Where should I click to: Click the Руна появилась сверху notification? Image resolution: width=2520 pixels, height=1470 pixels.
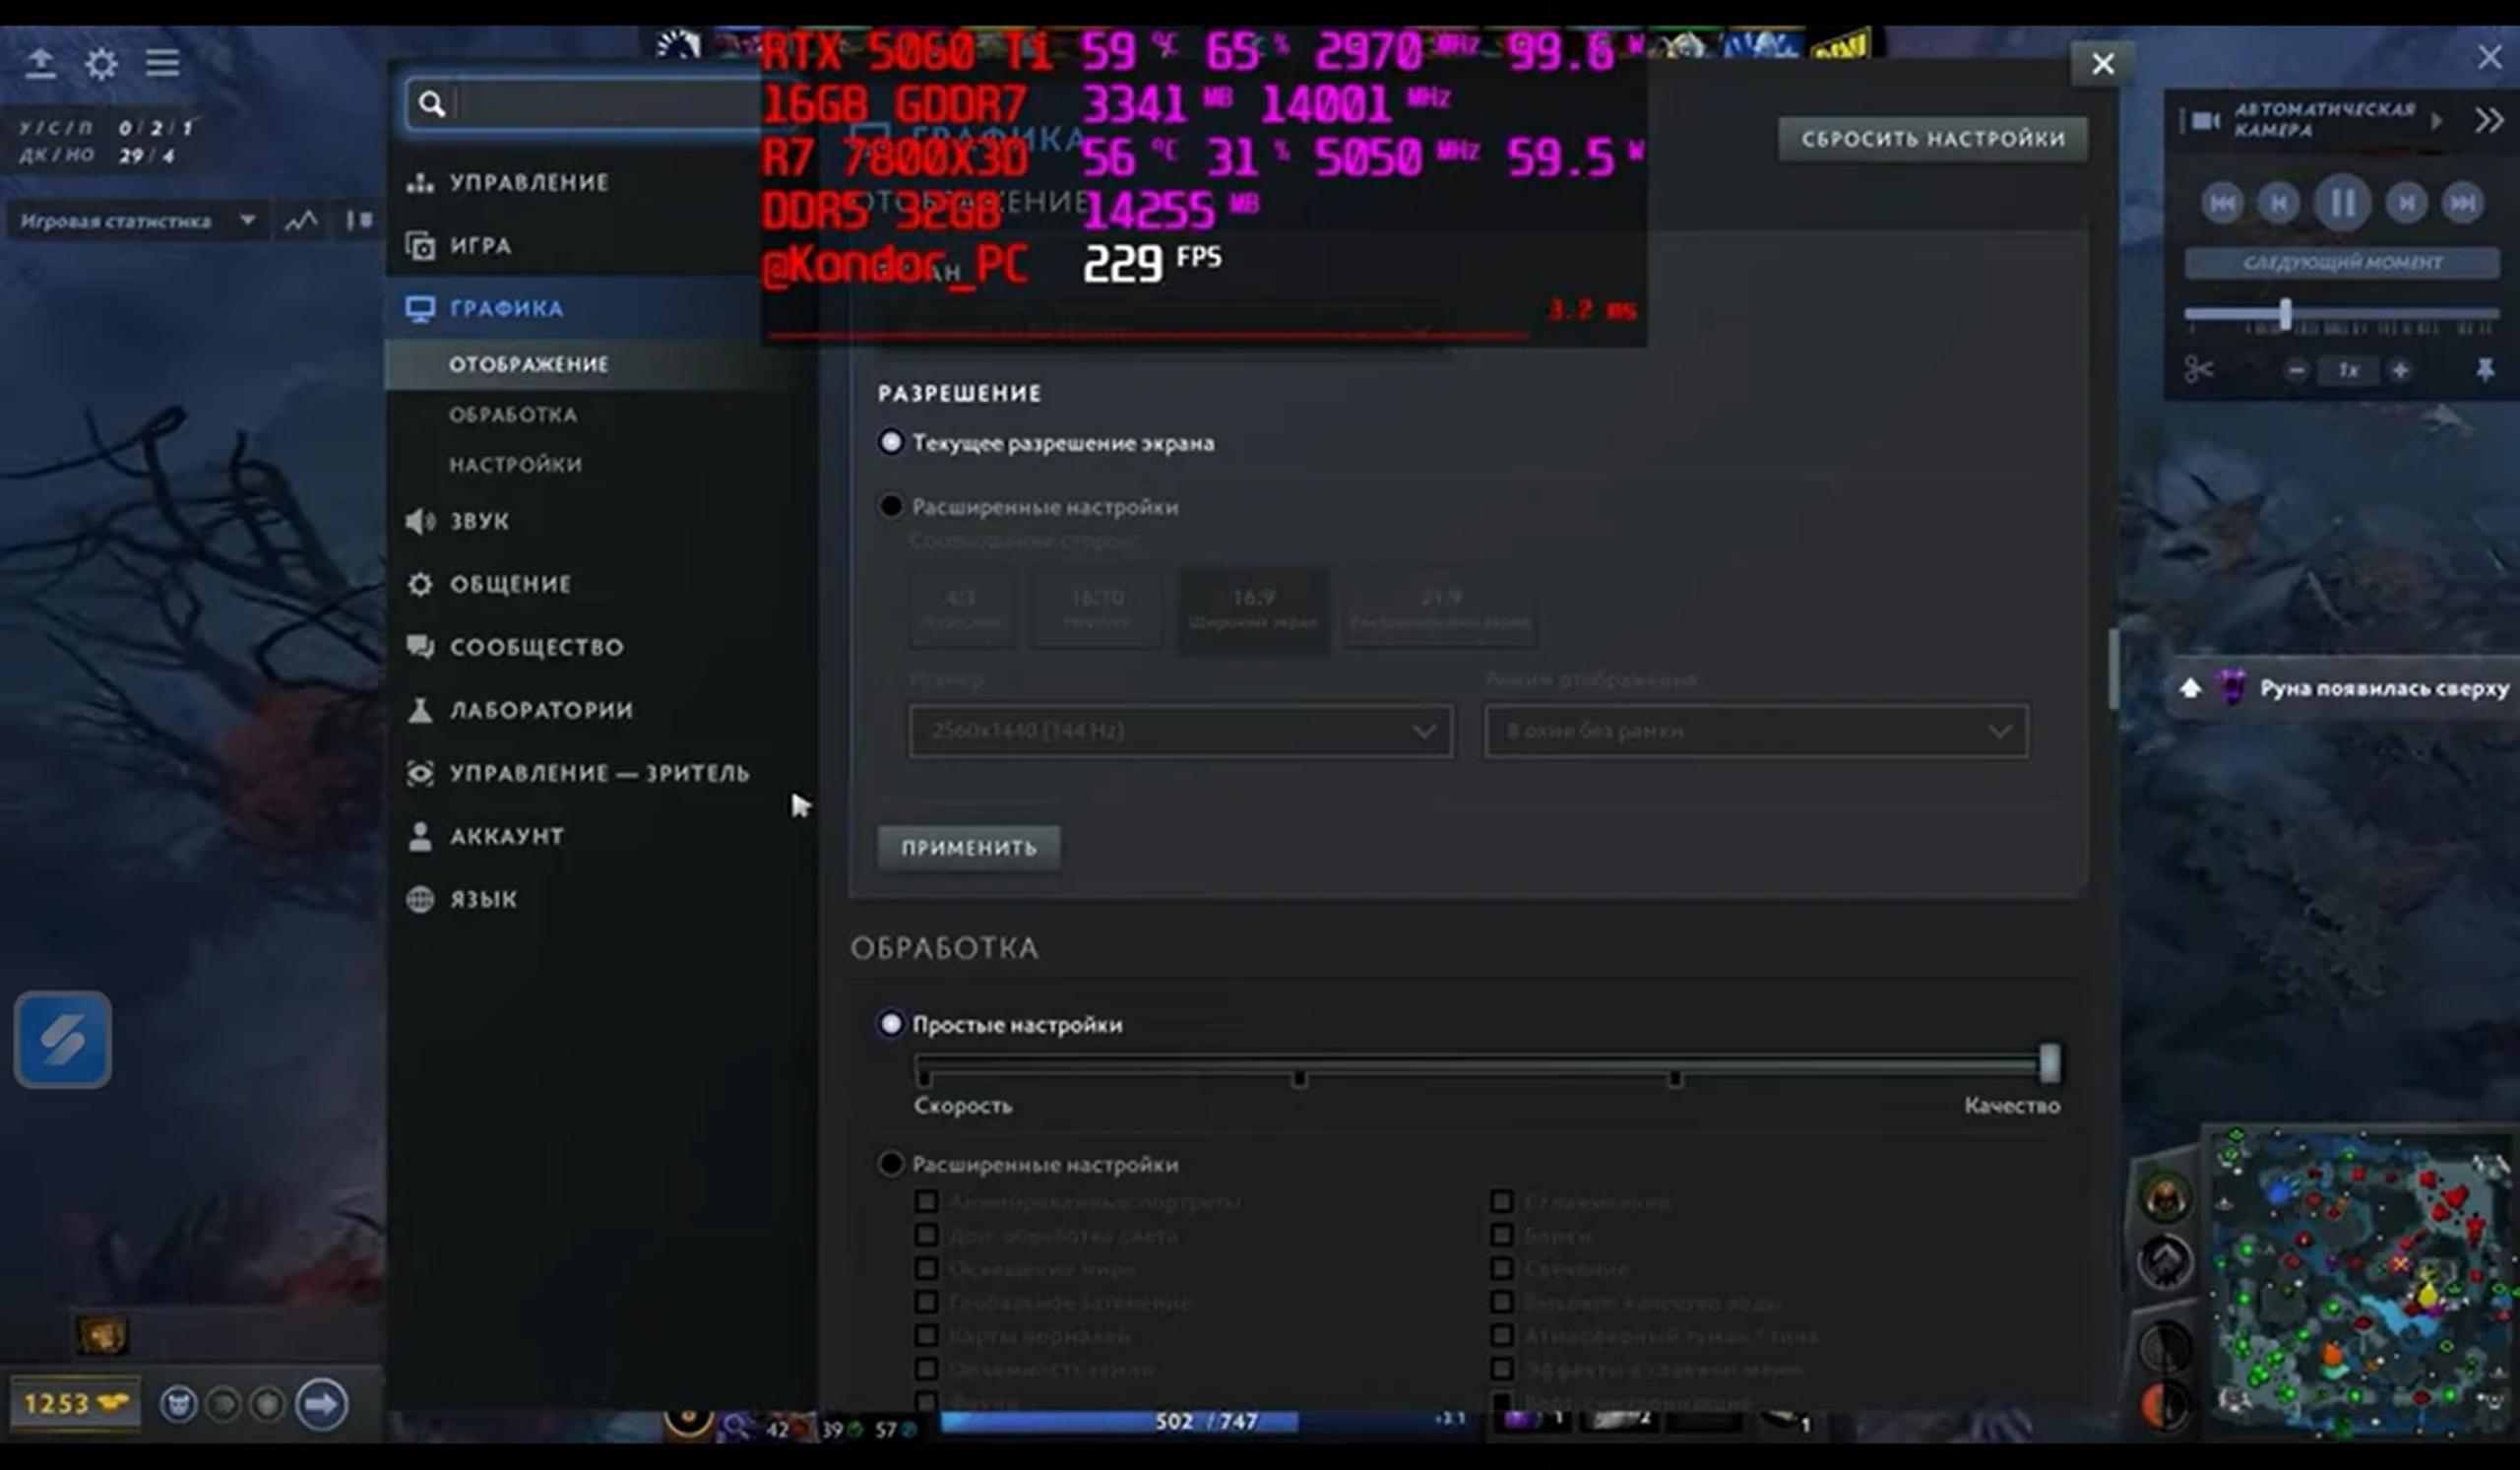[x=2345, y=688]
